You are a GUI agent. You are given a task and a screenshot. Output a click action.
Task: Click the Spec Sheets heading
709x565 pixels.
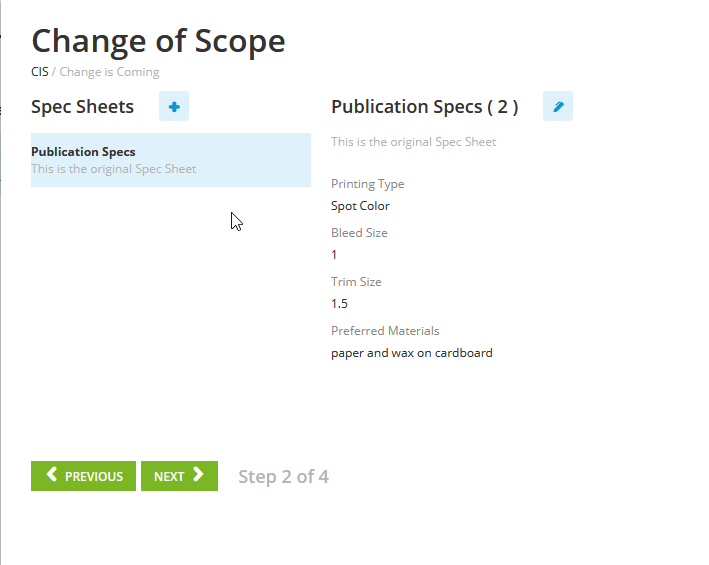coord(82,107)
